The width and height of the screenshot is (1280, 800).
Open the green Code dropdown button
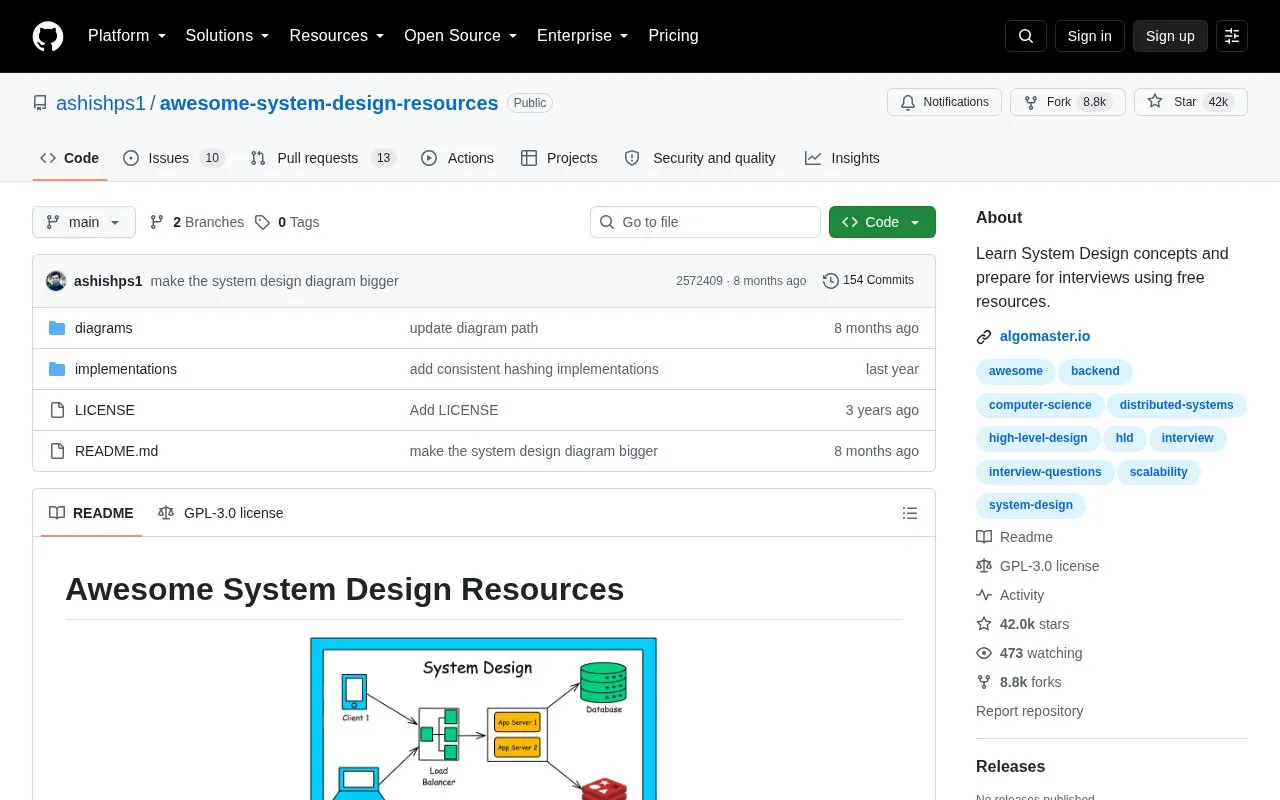point(882,222)
